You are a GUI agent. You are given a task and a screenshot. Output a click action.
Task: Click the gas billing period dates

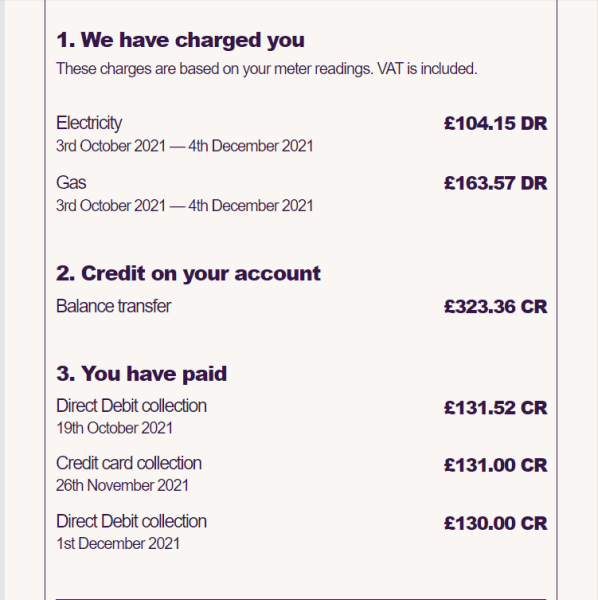pos(184,206)
